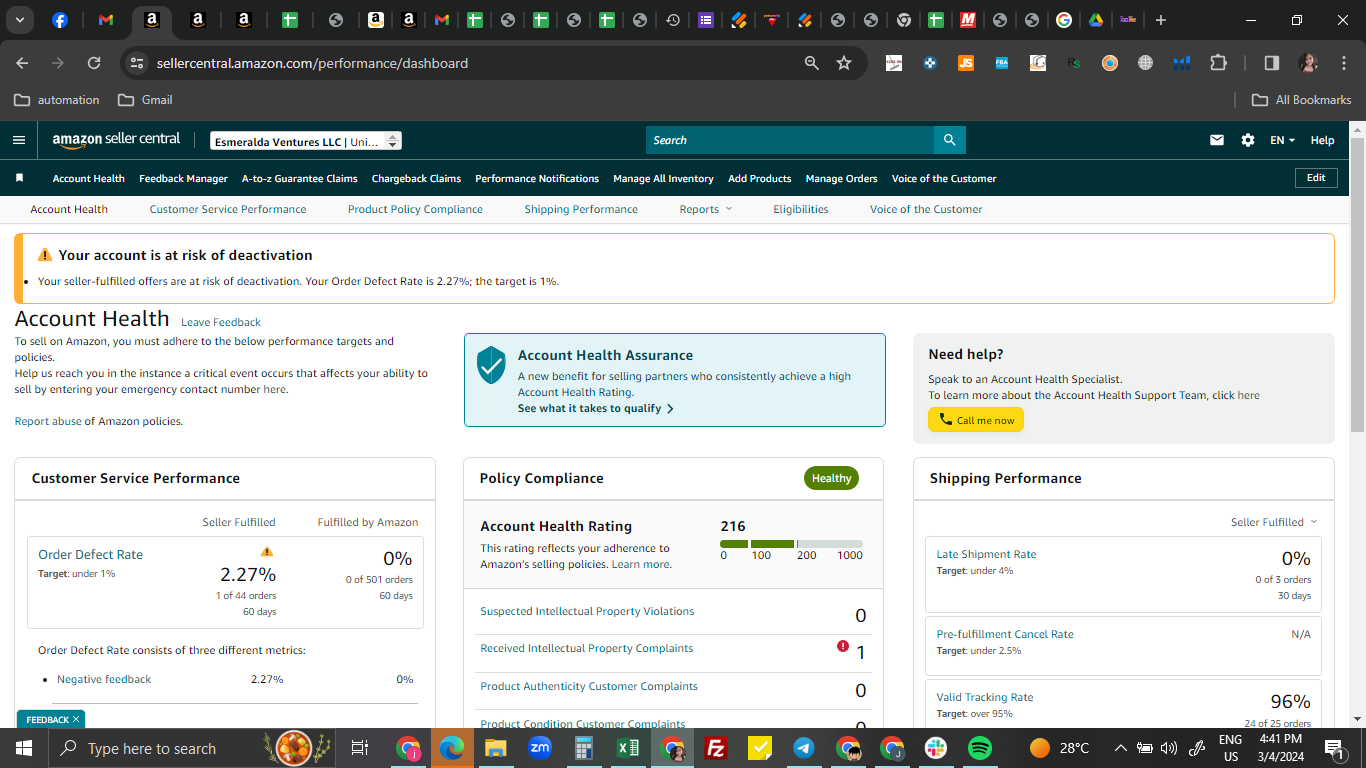This screenshot has height=768, width=1366.
Task: Switch to the Customer Service Performance tab
Action: click(x=228, y=209)
